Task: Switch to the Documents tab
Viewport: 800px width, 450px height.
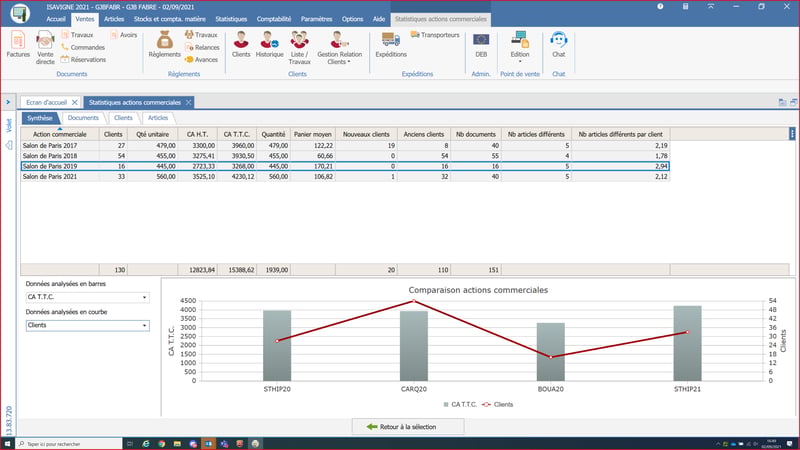Action: [x=83, y=118]
